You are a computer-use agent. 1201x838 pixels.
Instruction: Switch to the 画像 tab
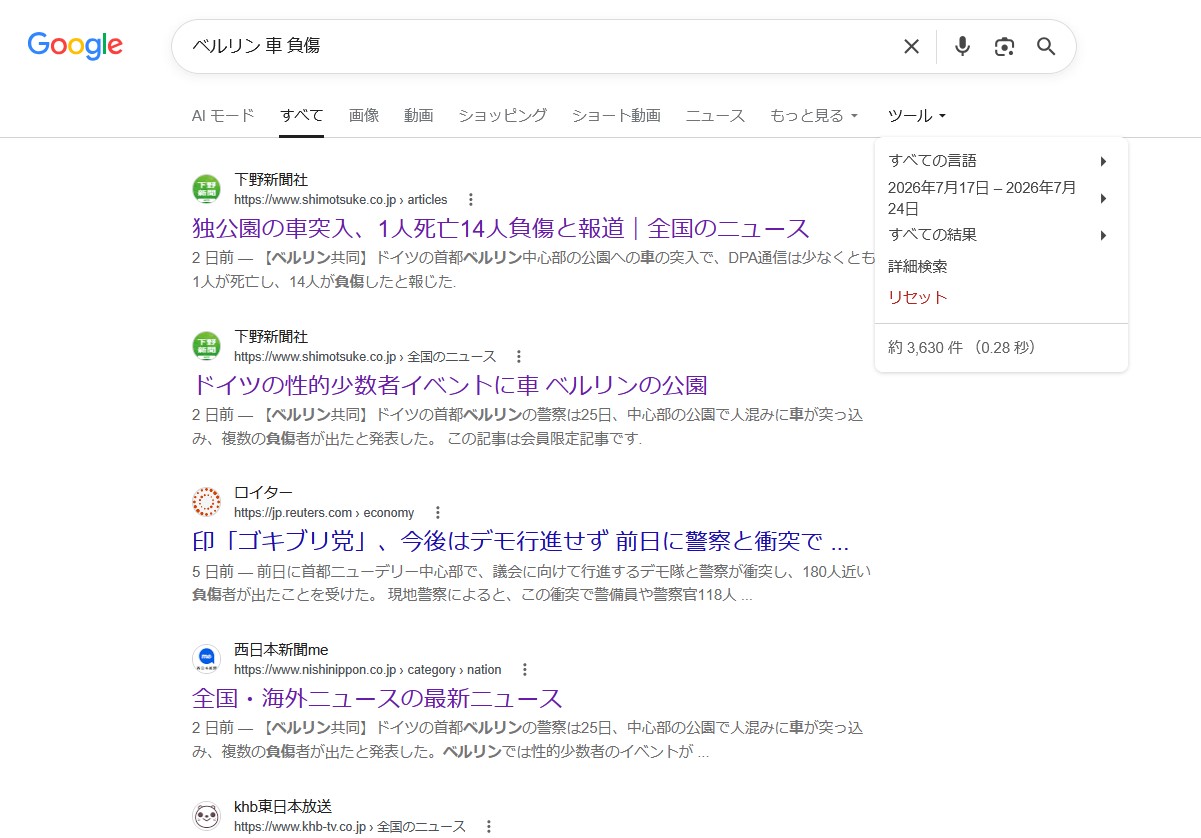coord(364,116)
